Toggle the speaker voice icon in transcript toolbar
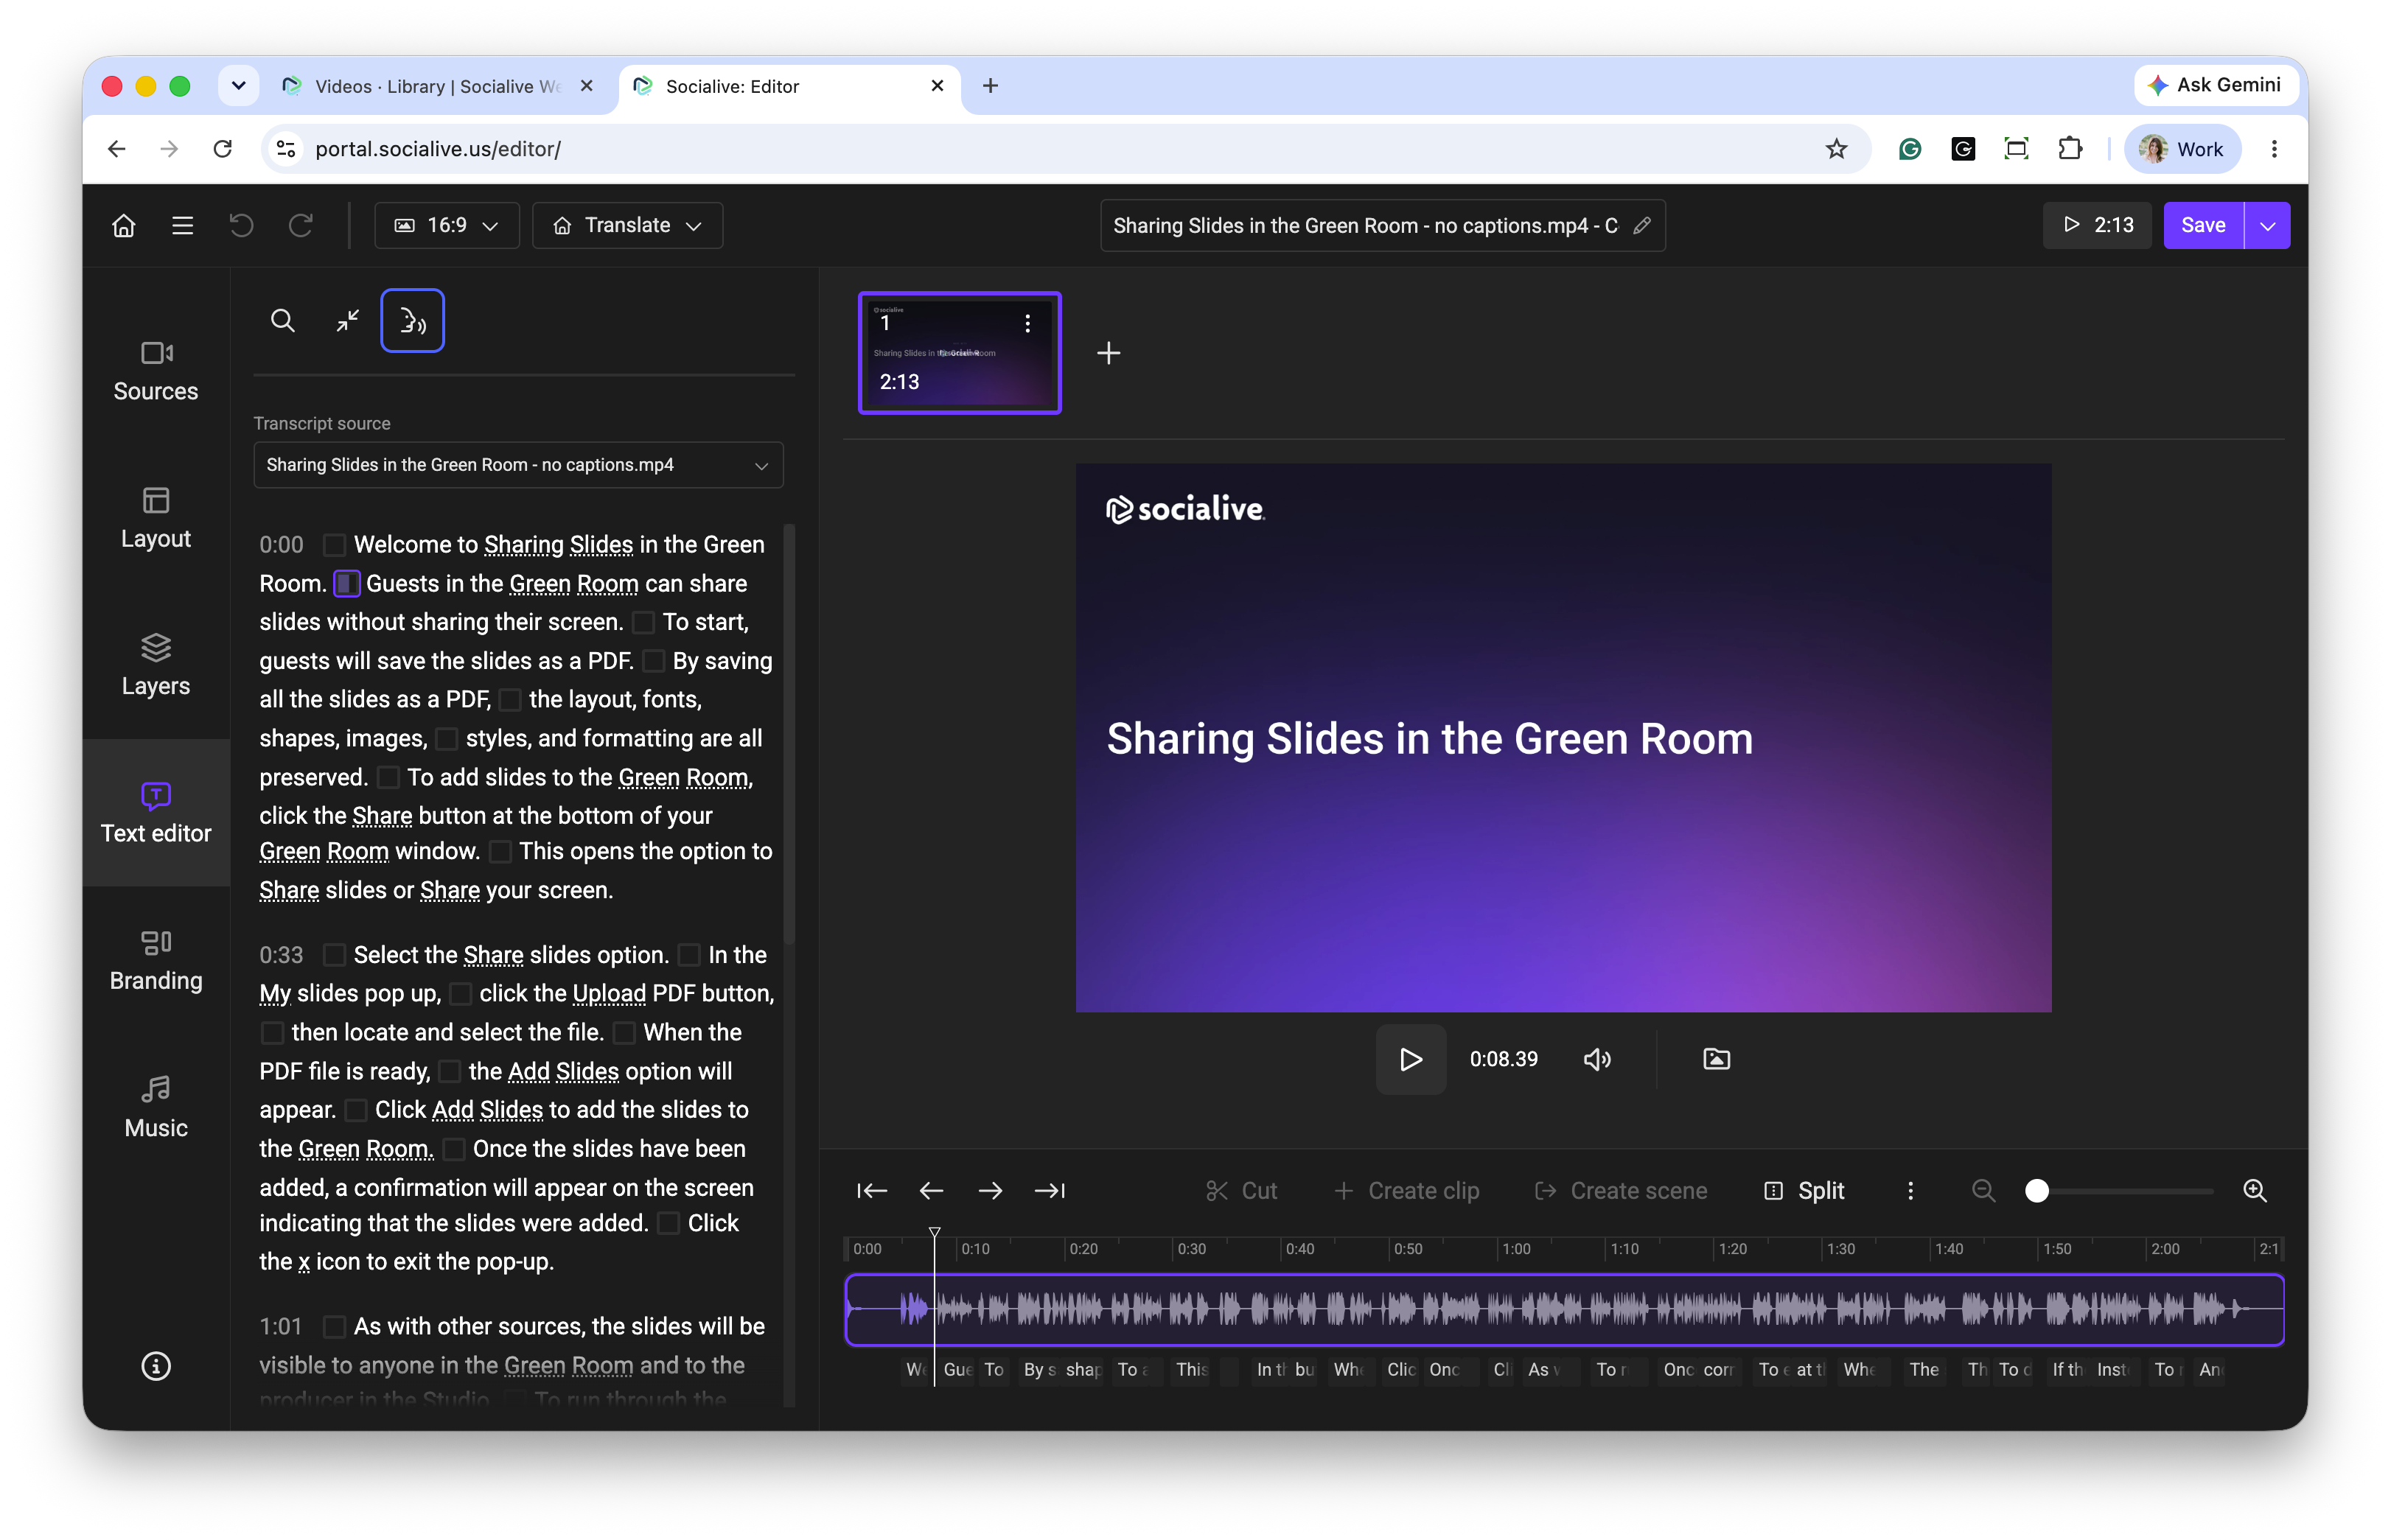The height and width of the screenshot is (1540, 2391). tap(412, 321)
